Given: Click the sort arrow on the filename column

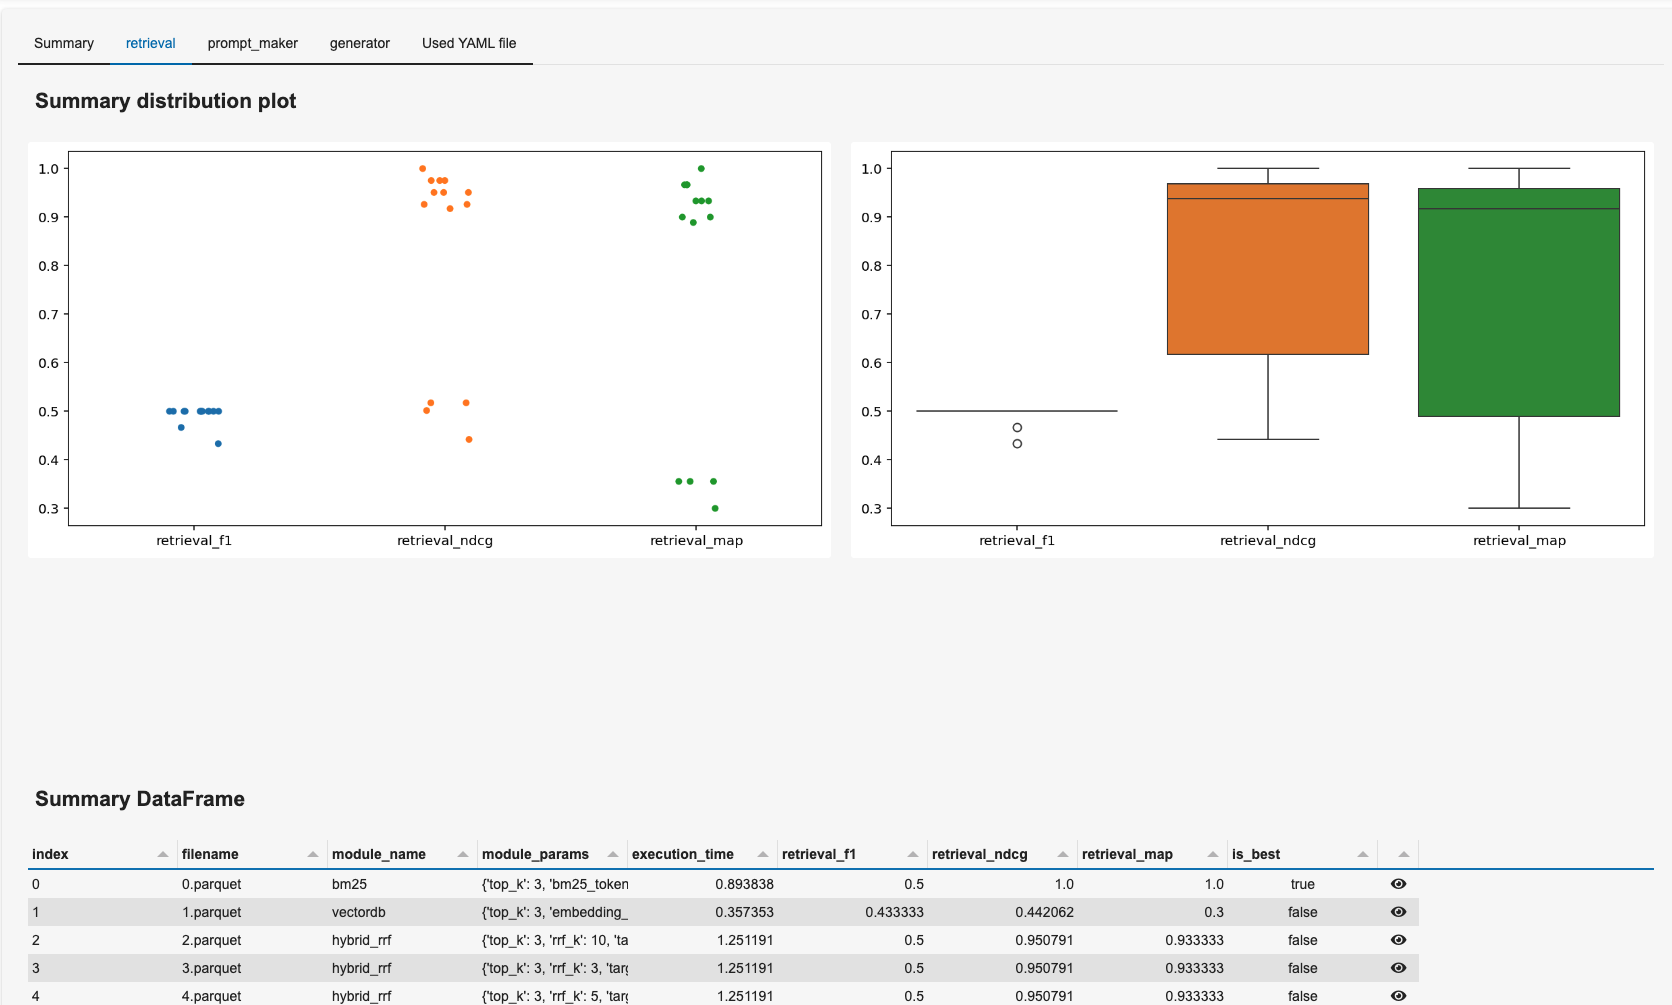Looking at the screenshot, I should [311, 854].
